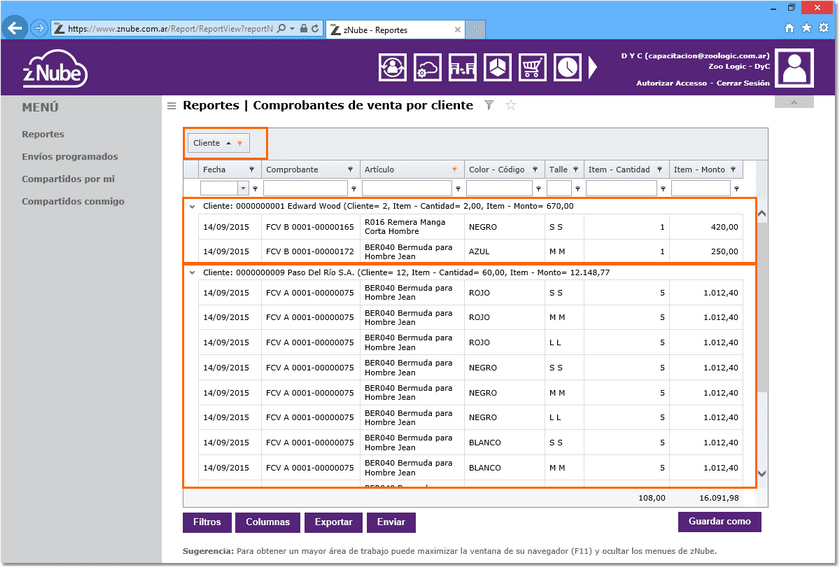Click the Talle filter input box
This screenshot has width=840, height=568.
pyautogui.click(x=559, y=188)
